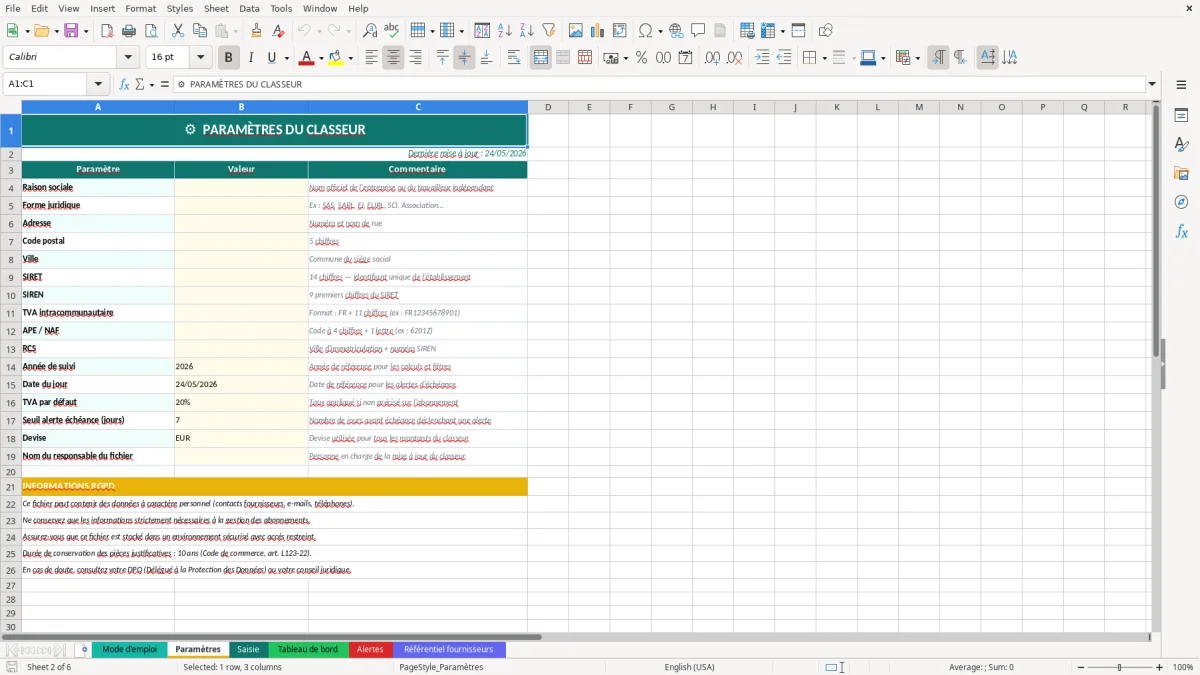Image resolution: width=1200 pixels, height=675 pixels.
Task: Open the background color dropdown arrow
Action: 349,58
